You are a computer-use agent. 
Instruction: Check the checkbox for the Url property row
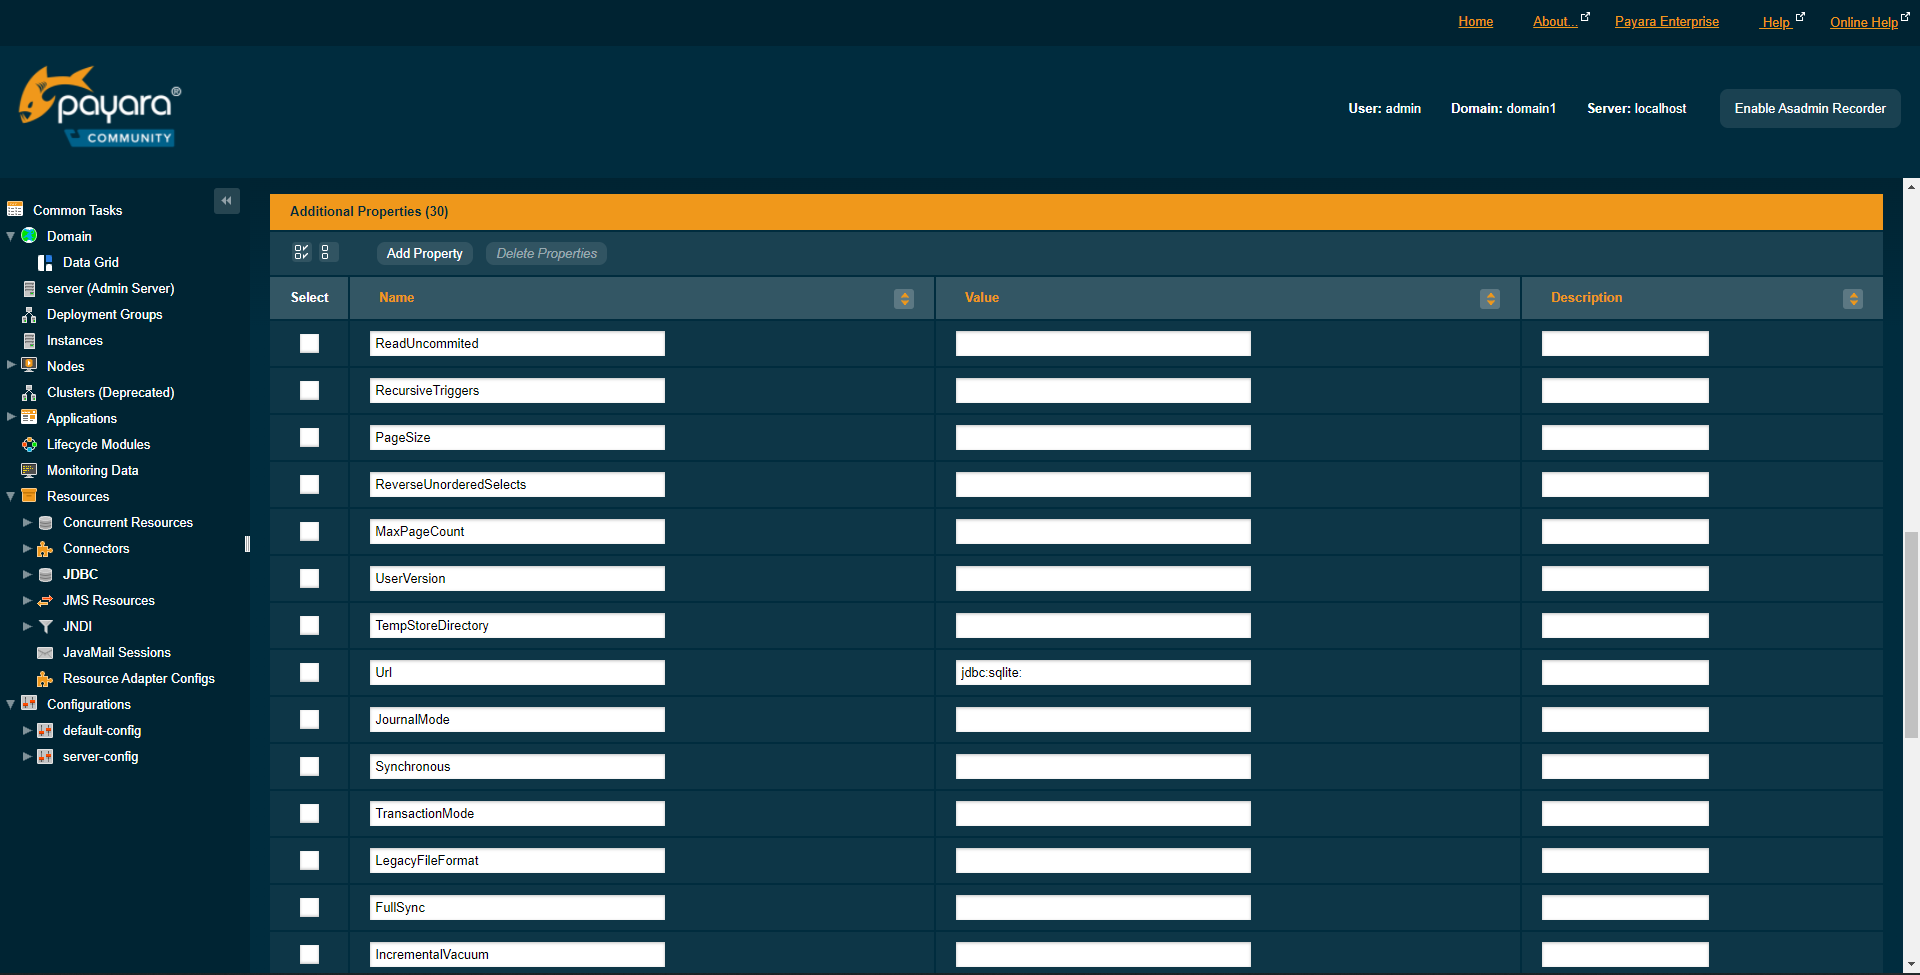coord(309,672)
